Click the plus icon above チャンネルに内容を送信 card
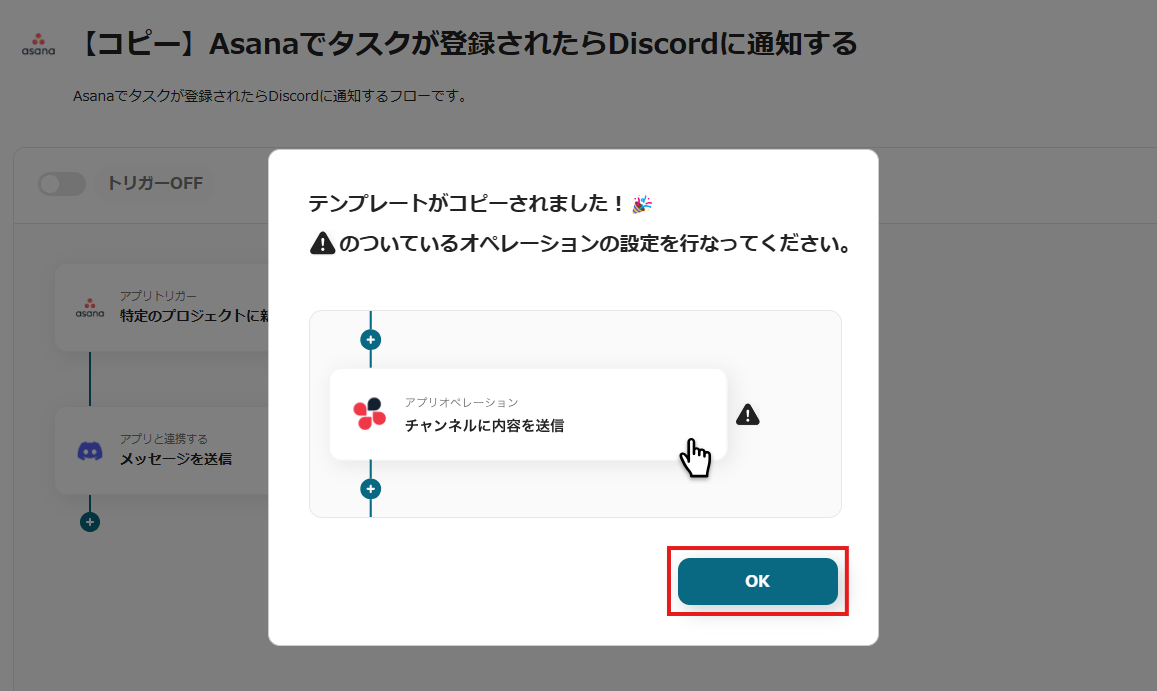The image size is (1157, 691). tap(370, 340)
